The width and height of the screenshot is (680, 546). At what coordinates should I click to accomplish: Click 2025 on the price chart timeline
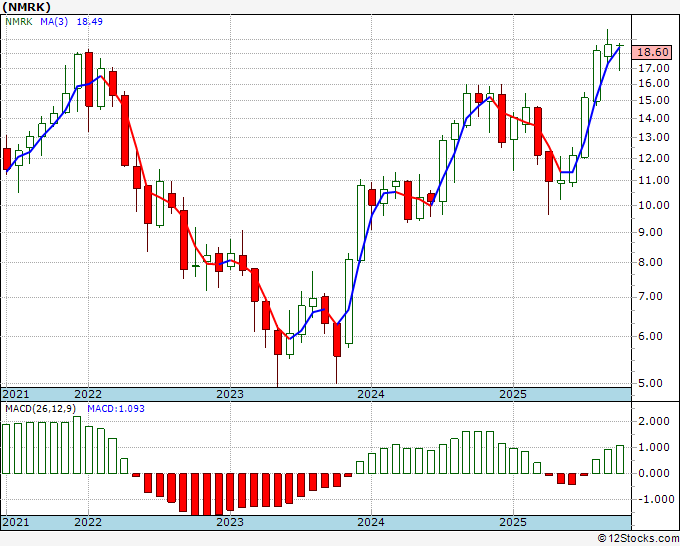(x=513, y=394)
